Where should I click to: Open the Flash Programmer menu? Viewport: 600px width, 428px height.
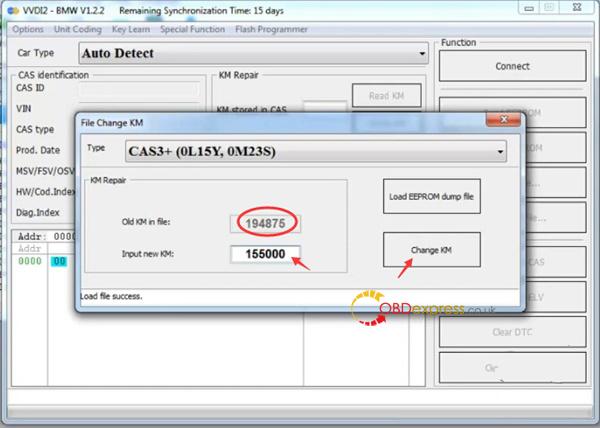tap(271, 29)
